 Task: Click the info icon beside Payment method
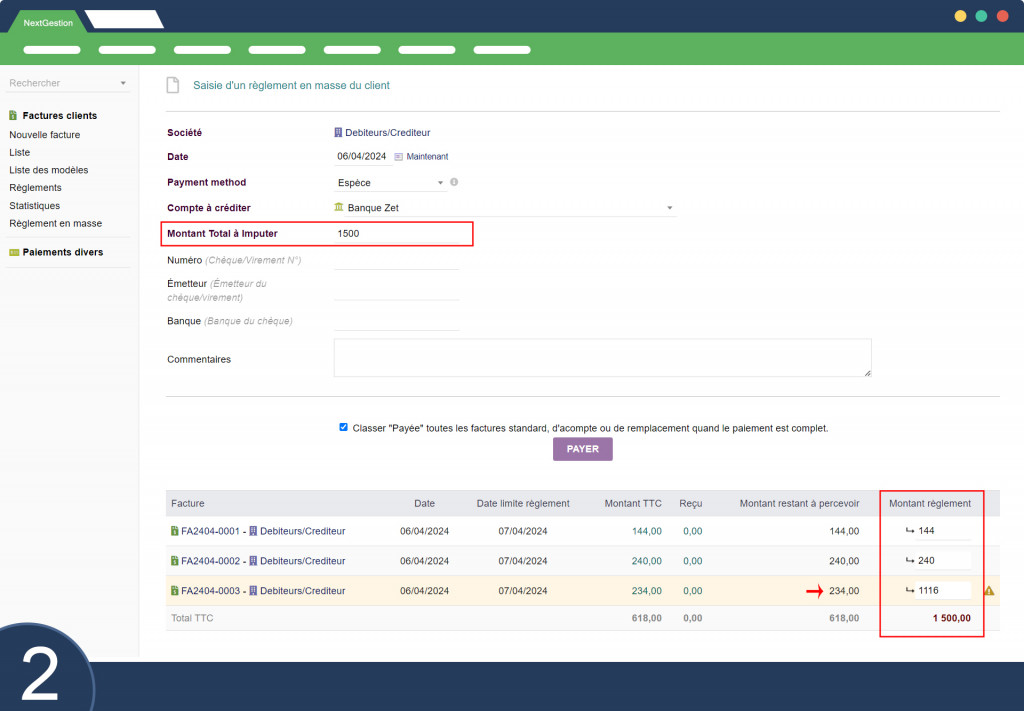click(x=454, y=182)
